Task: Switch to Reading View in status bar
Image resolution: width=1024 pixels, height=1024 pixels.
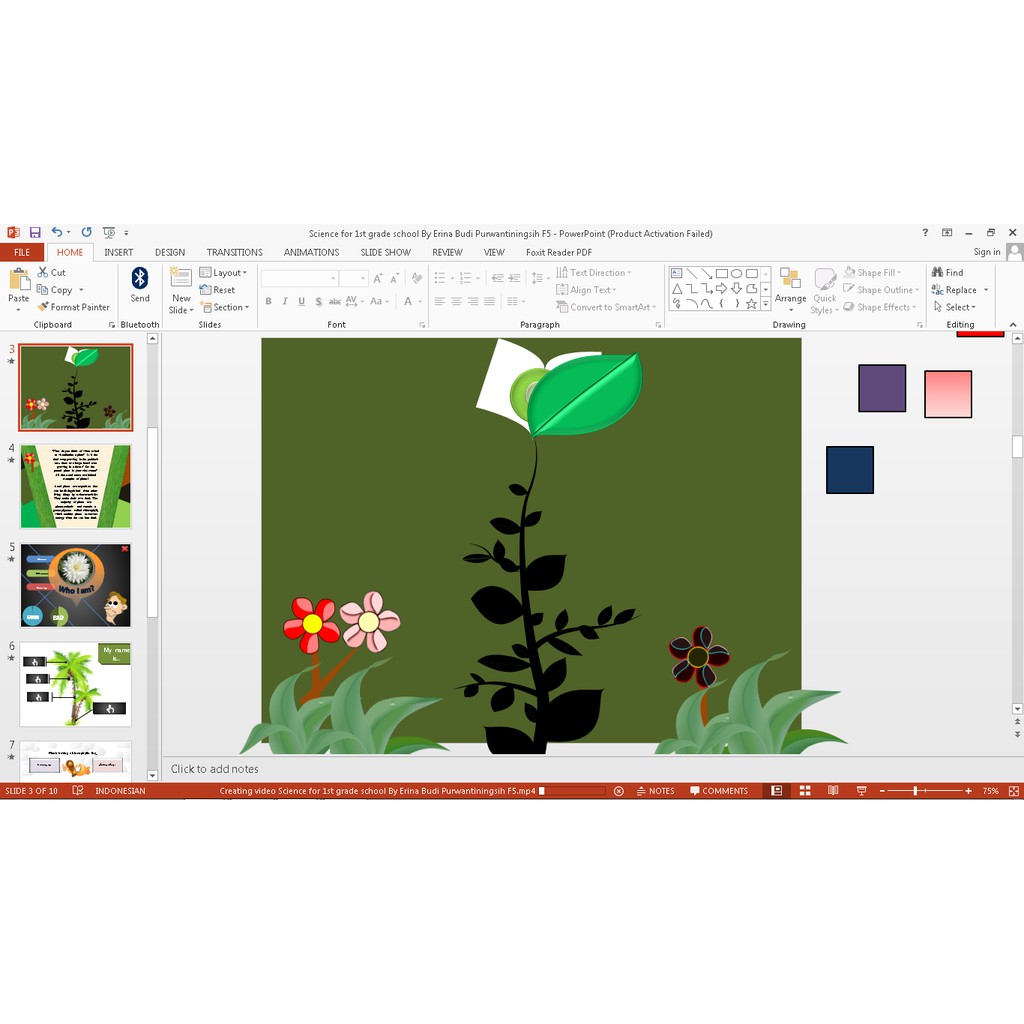Action: (832, 791)
